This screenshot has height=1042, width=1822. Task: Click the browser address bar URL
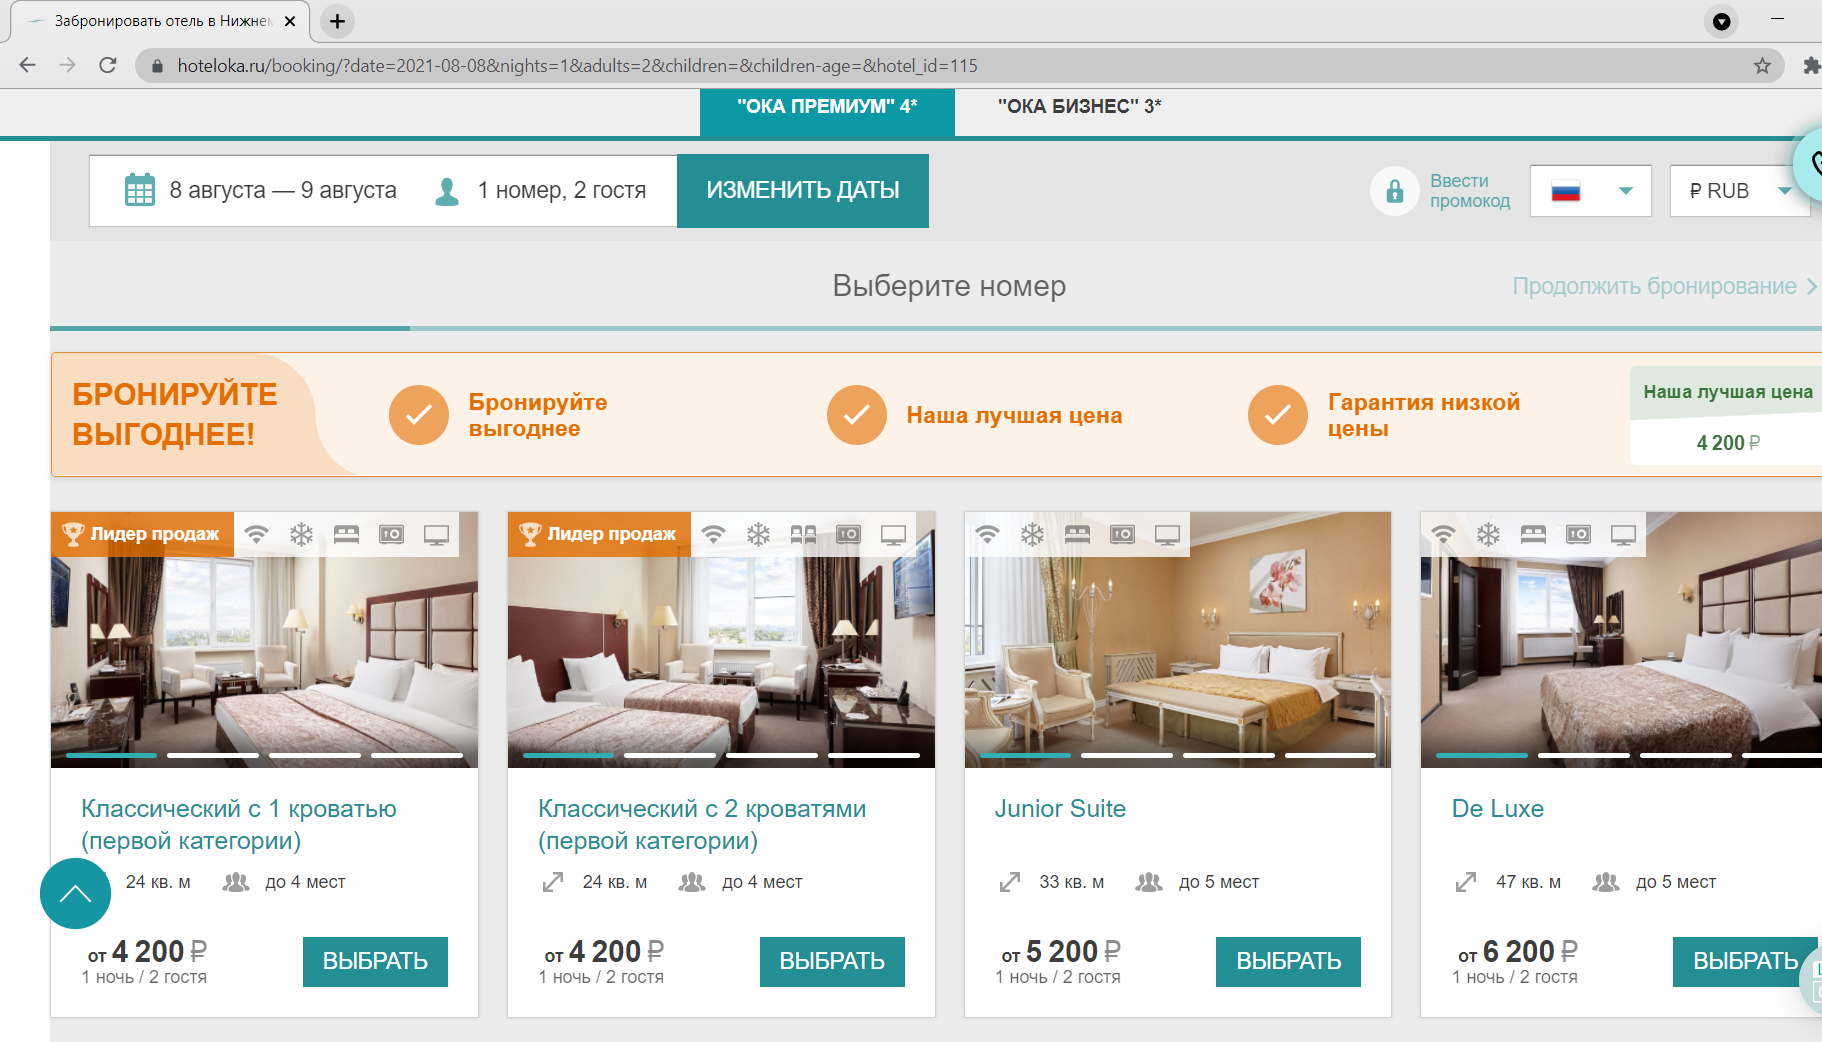point(577,66)
